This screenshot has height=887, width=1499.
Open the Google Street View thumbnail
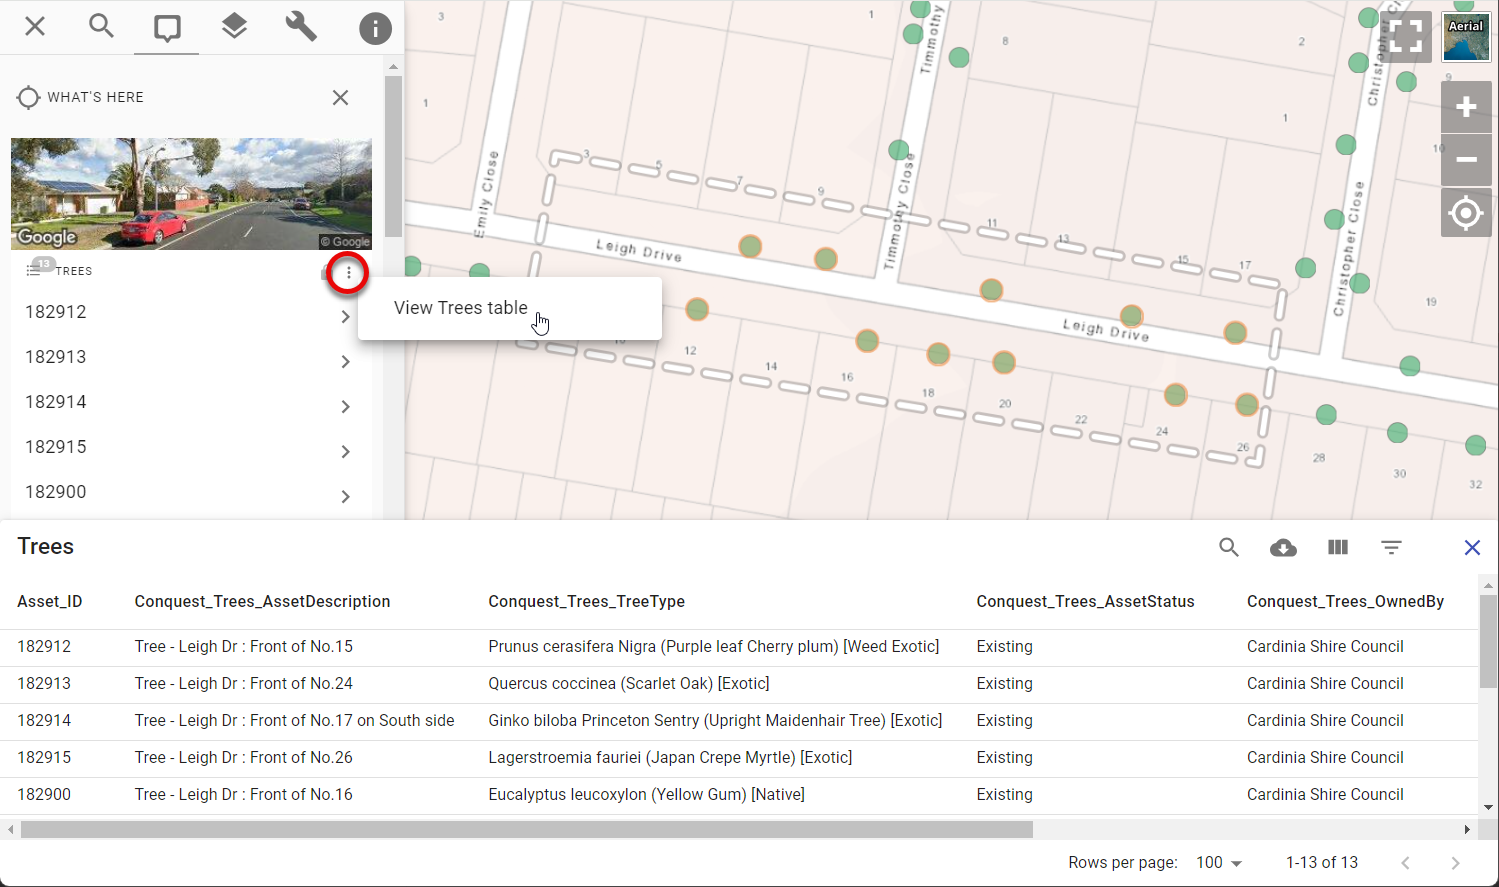pos(191,193)
